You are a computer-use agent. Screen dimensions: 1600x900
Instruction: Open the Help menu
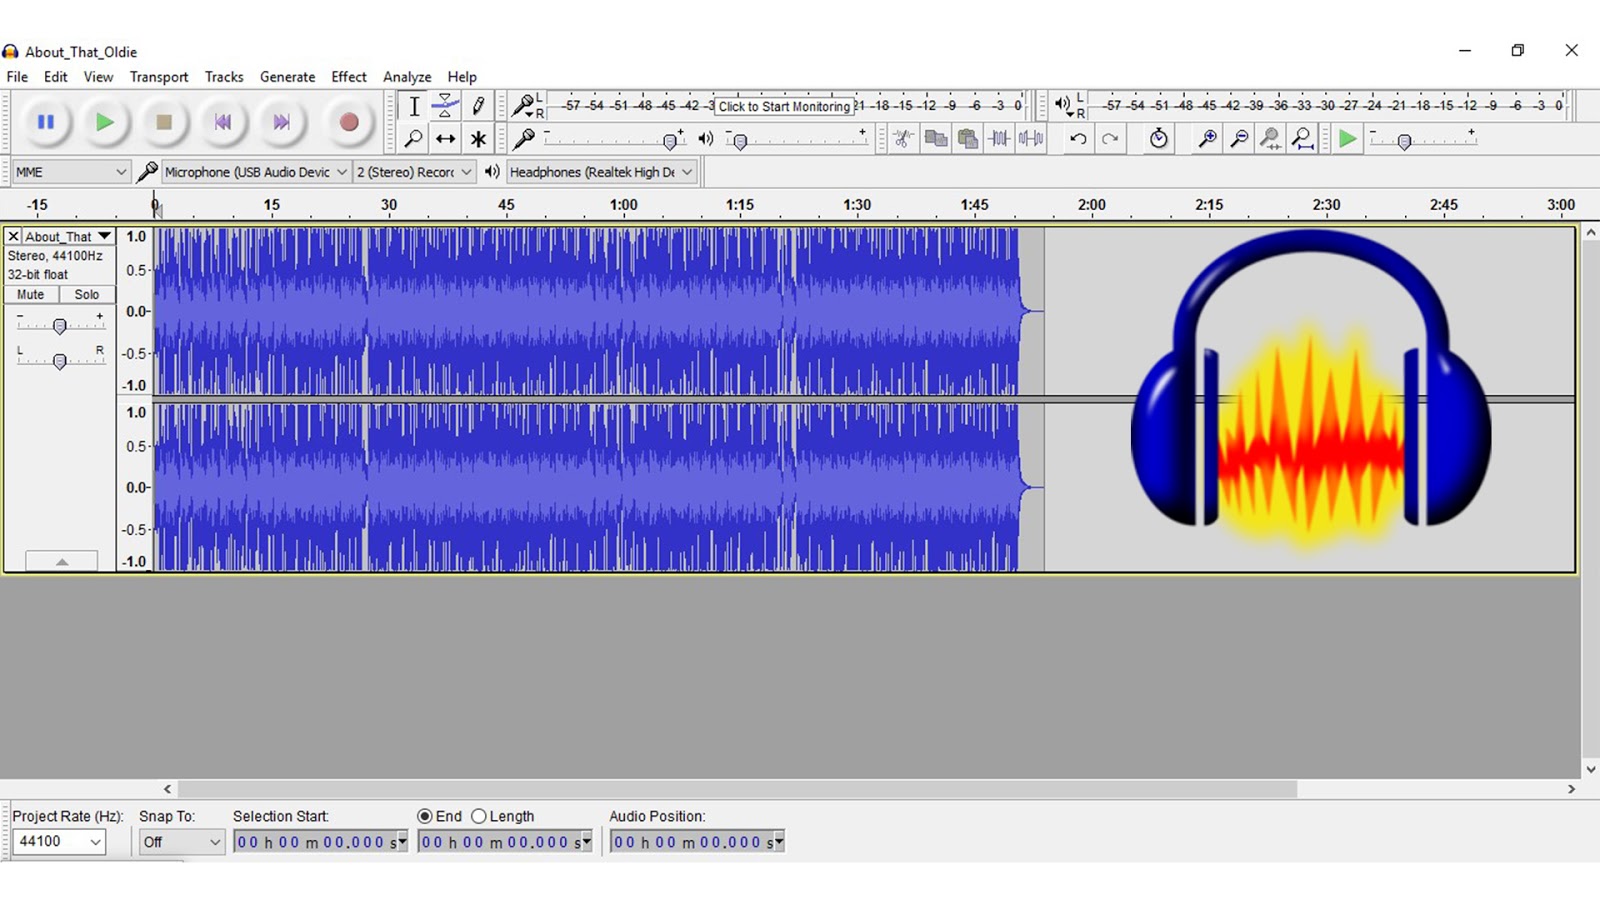coord(462,77)
